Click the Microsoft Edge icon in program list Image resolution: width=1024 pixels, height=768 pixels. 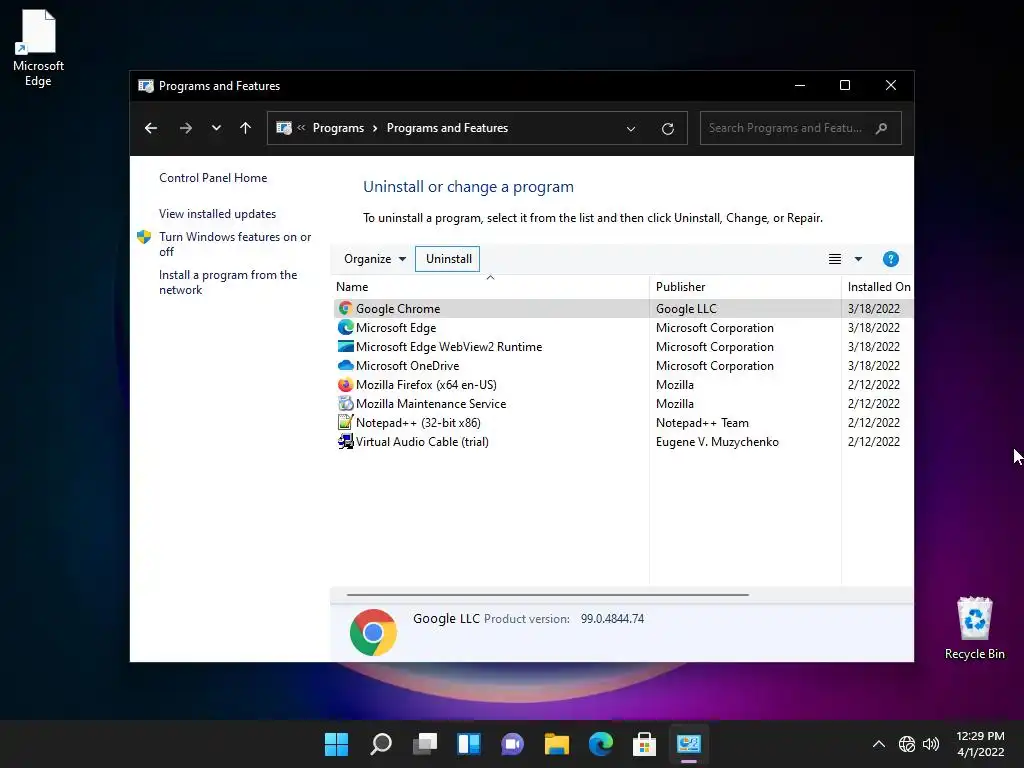(x=345, y=327)
